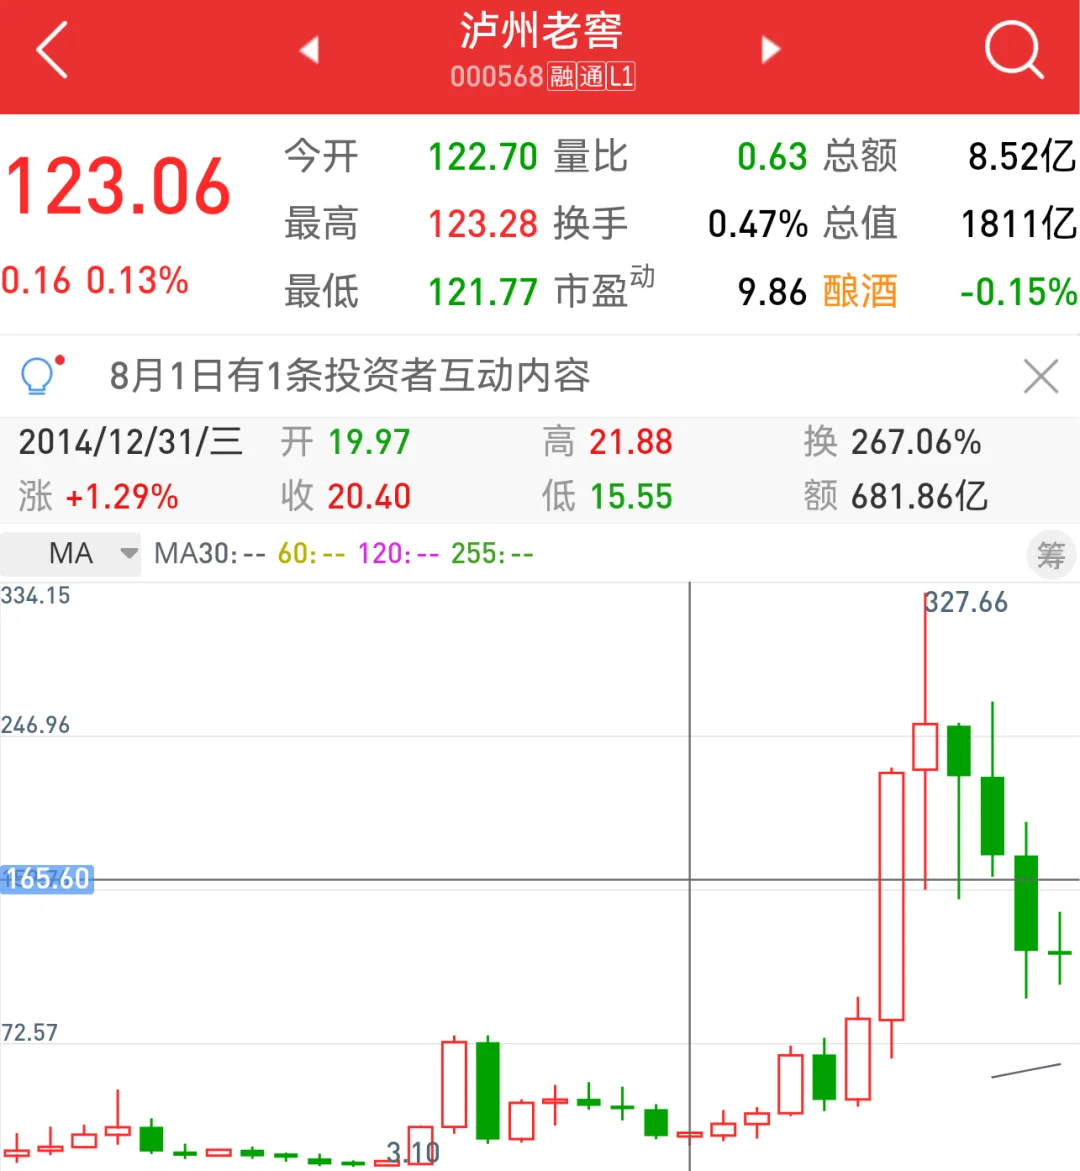Tap the 量比 0.63 value

click(772, 157)
